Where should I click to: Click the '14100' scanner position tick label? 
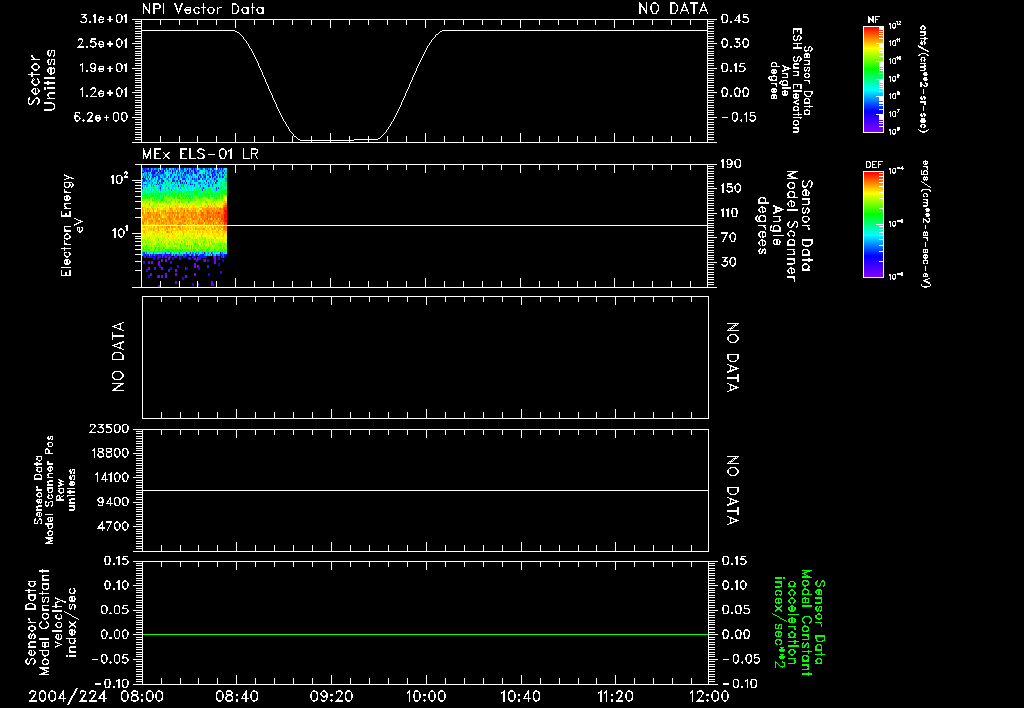click(x=112, y=477)
